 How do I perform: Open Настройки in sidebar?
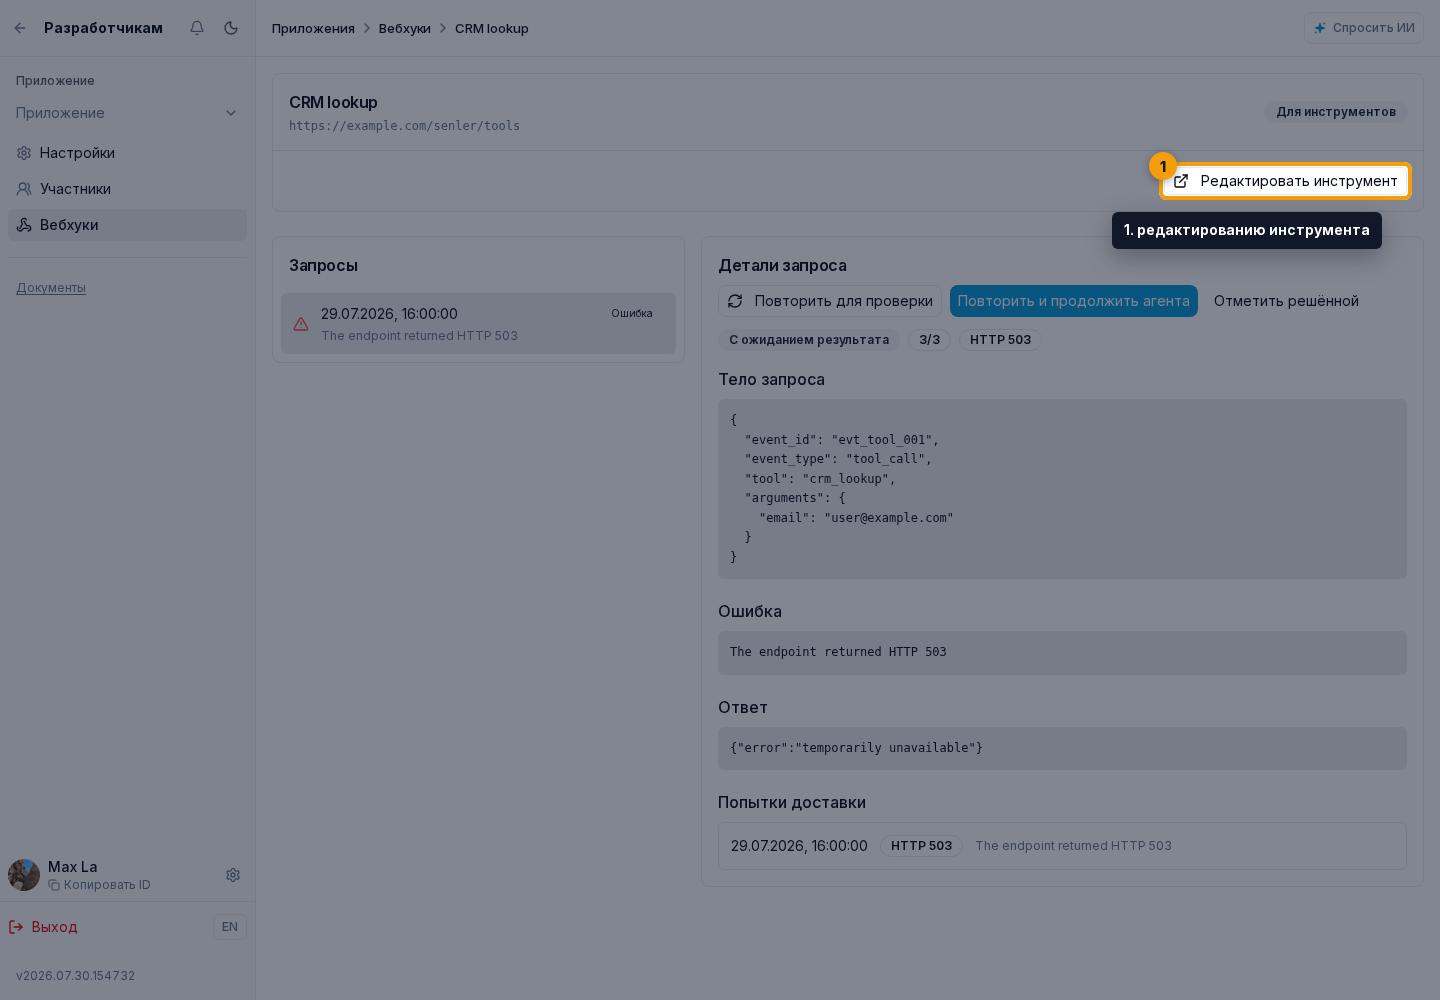[127, 153]
